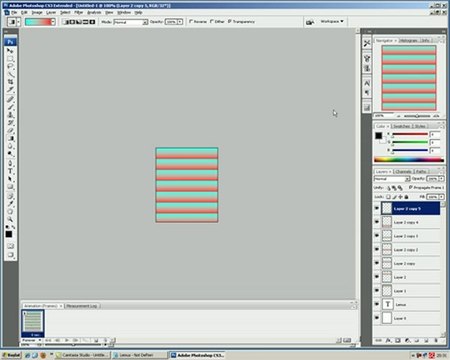Viewport: 450px width, 360px height.
Task: Select the Pen tool
Action: [x=10, y=163]
